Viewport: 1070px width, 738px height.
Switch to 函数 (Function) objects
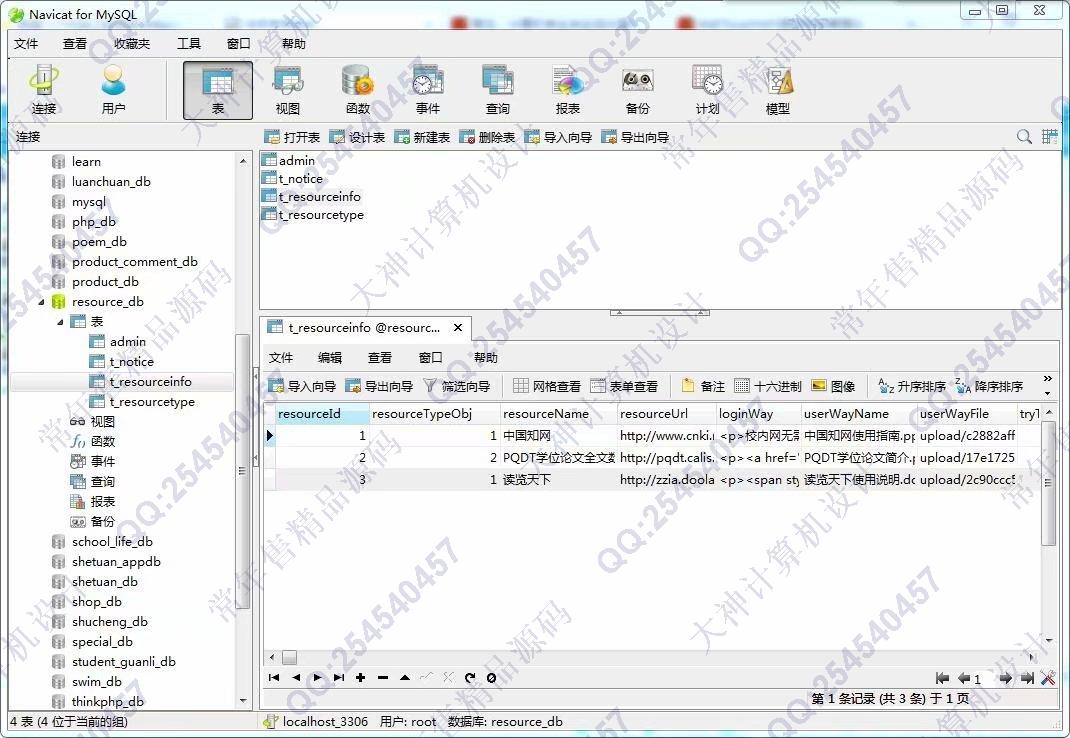(358, 90)
